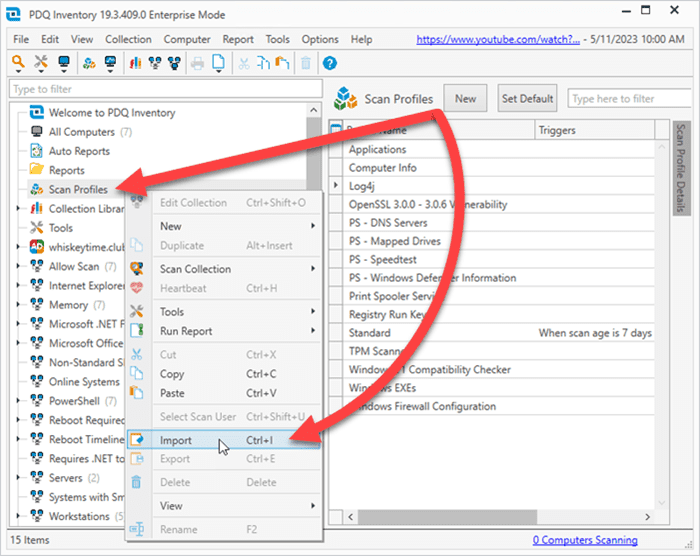The image size is (700, 556).
Task: Click the Paste toolbar icon
Action: (x=282, y=63)
